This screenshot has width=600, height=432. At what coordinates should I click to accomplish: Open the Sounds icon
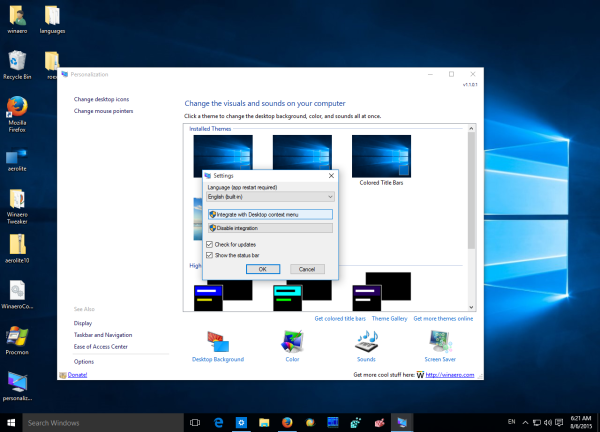point(366,341)
